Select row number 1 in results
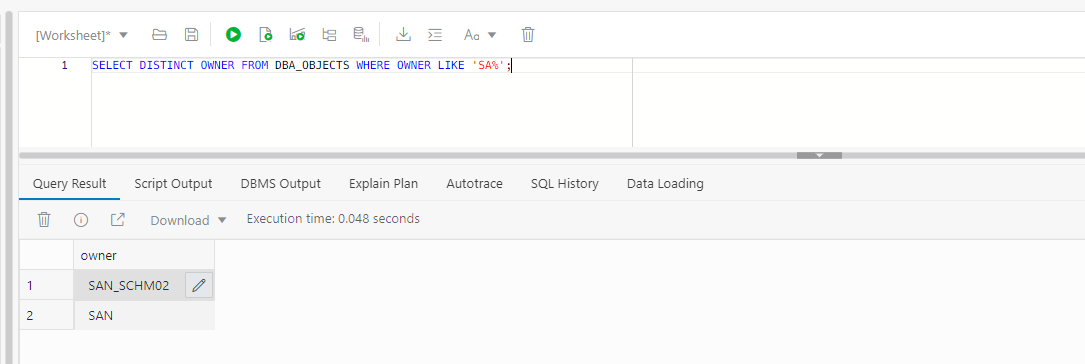Image resolution: width=1085 pixels, height=364 pixels. pos(46,285)
